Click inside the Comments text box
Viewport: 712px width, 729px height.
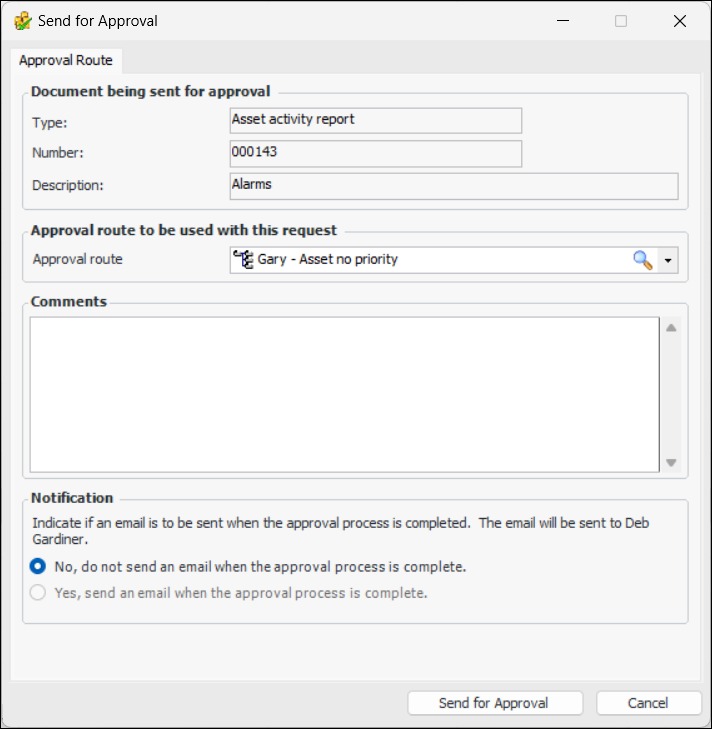(x=343, y=393)
